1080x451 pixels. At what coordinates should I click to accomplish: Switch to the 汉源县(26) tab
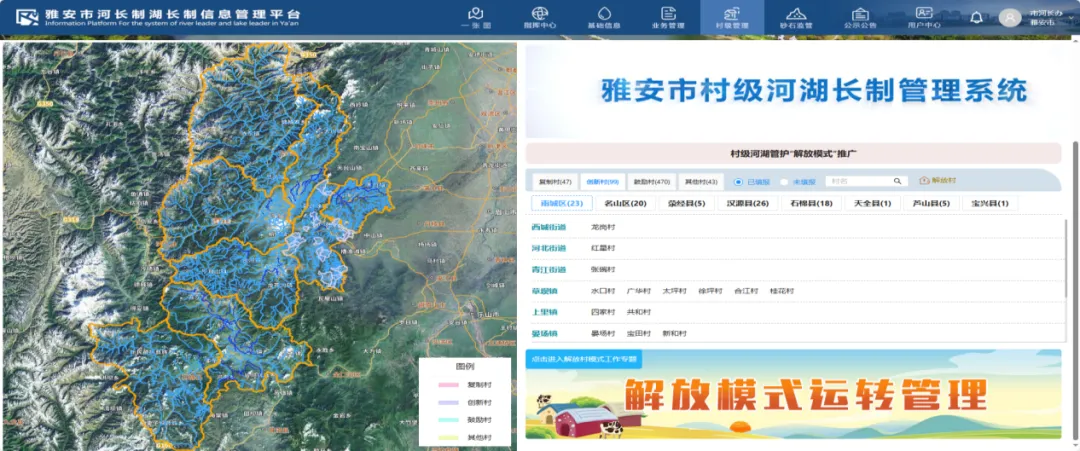tap(748, 204)
